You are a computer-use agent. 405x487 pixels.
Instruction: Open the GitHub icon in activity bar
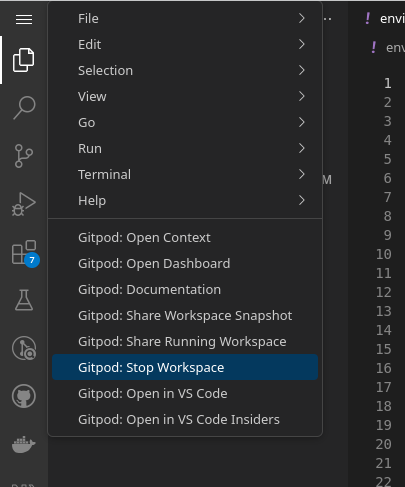(x=24, y=396)
